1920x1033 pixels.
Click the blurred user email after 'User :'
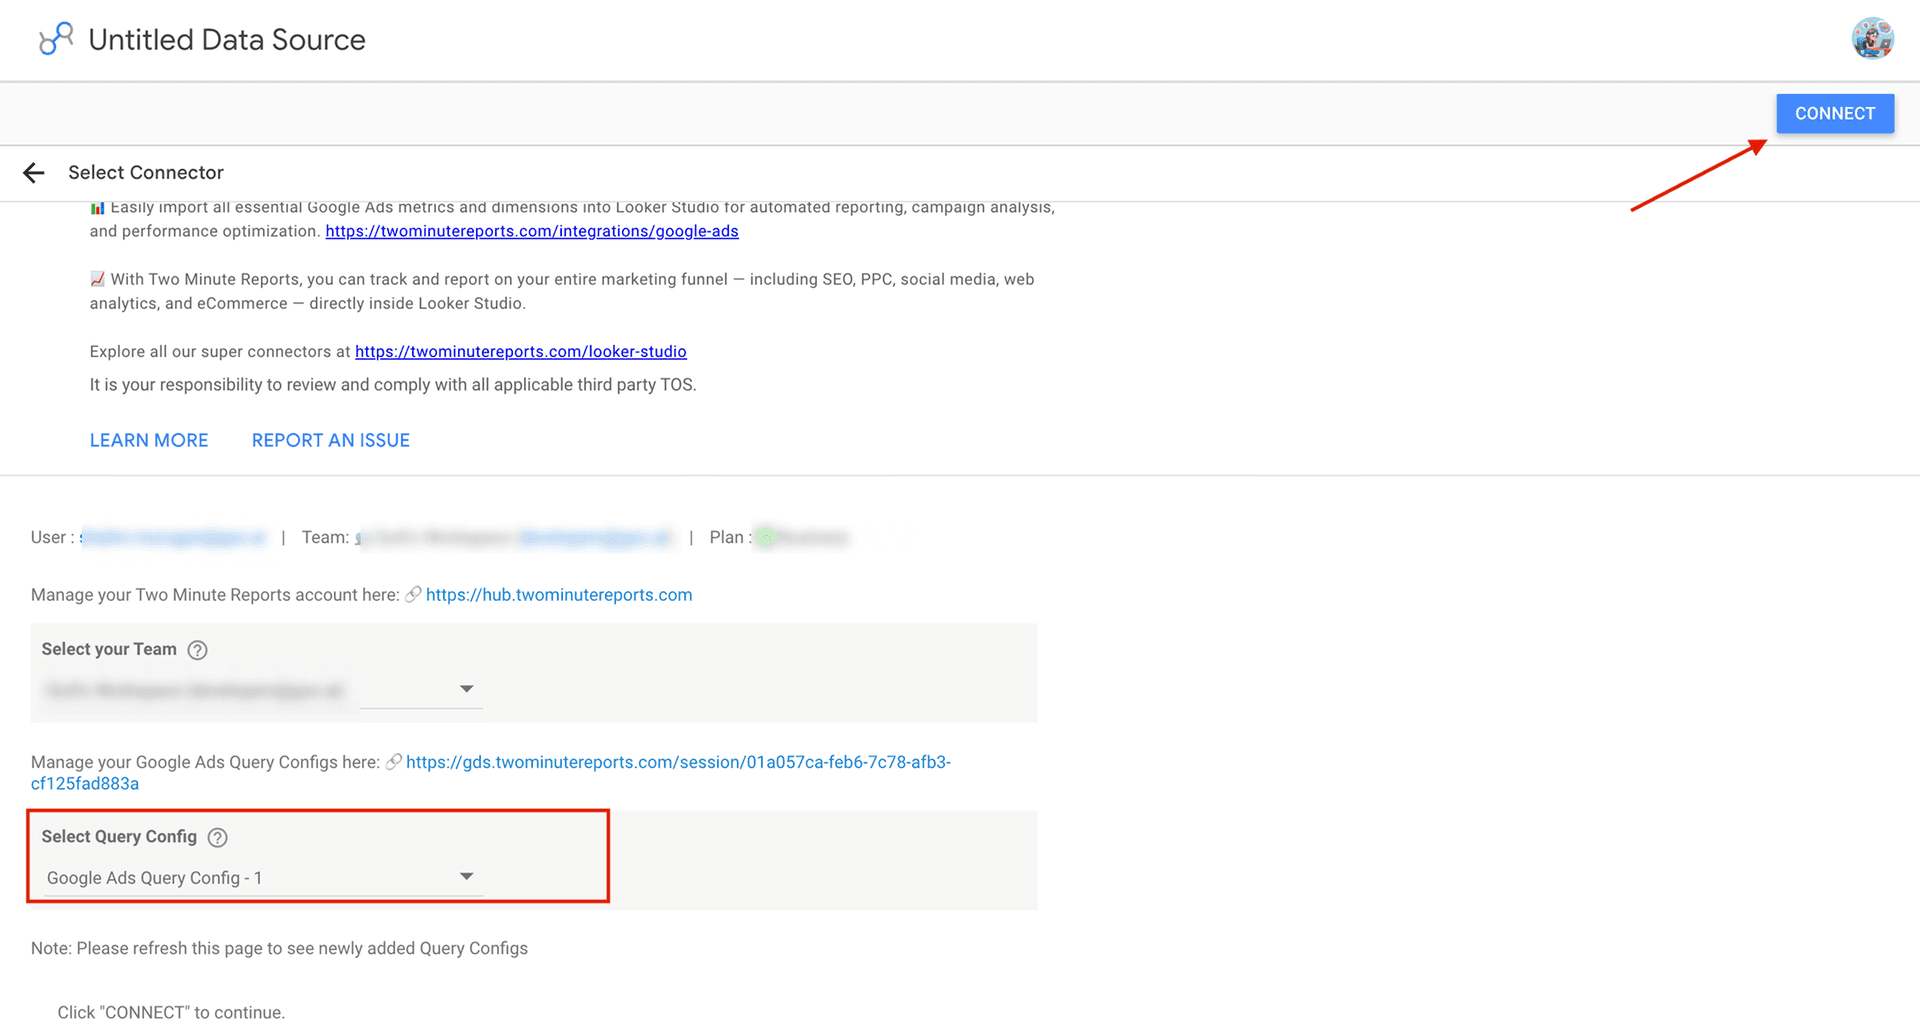[173, 538]
